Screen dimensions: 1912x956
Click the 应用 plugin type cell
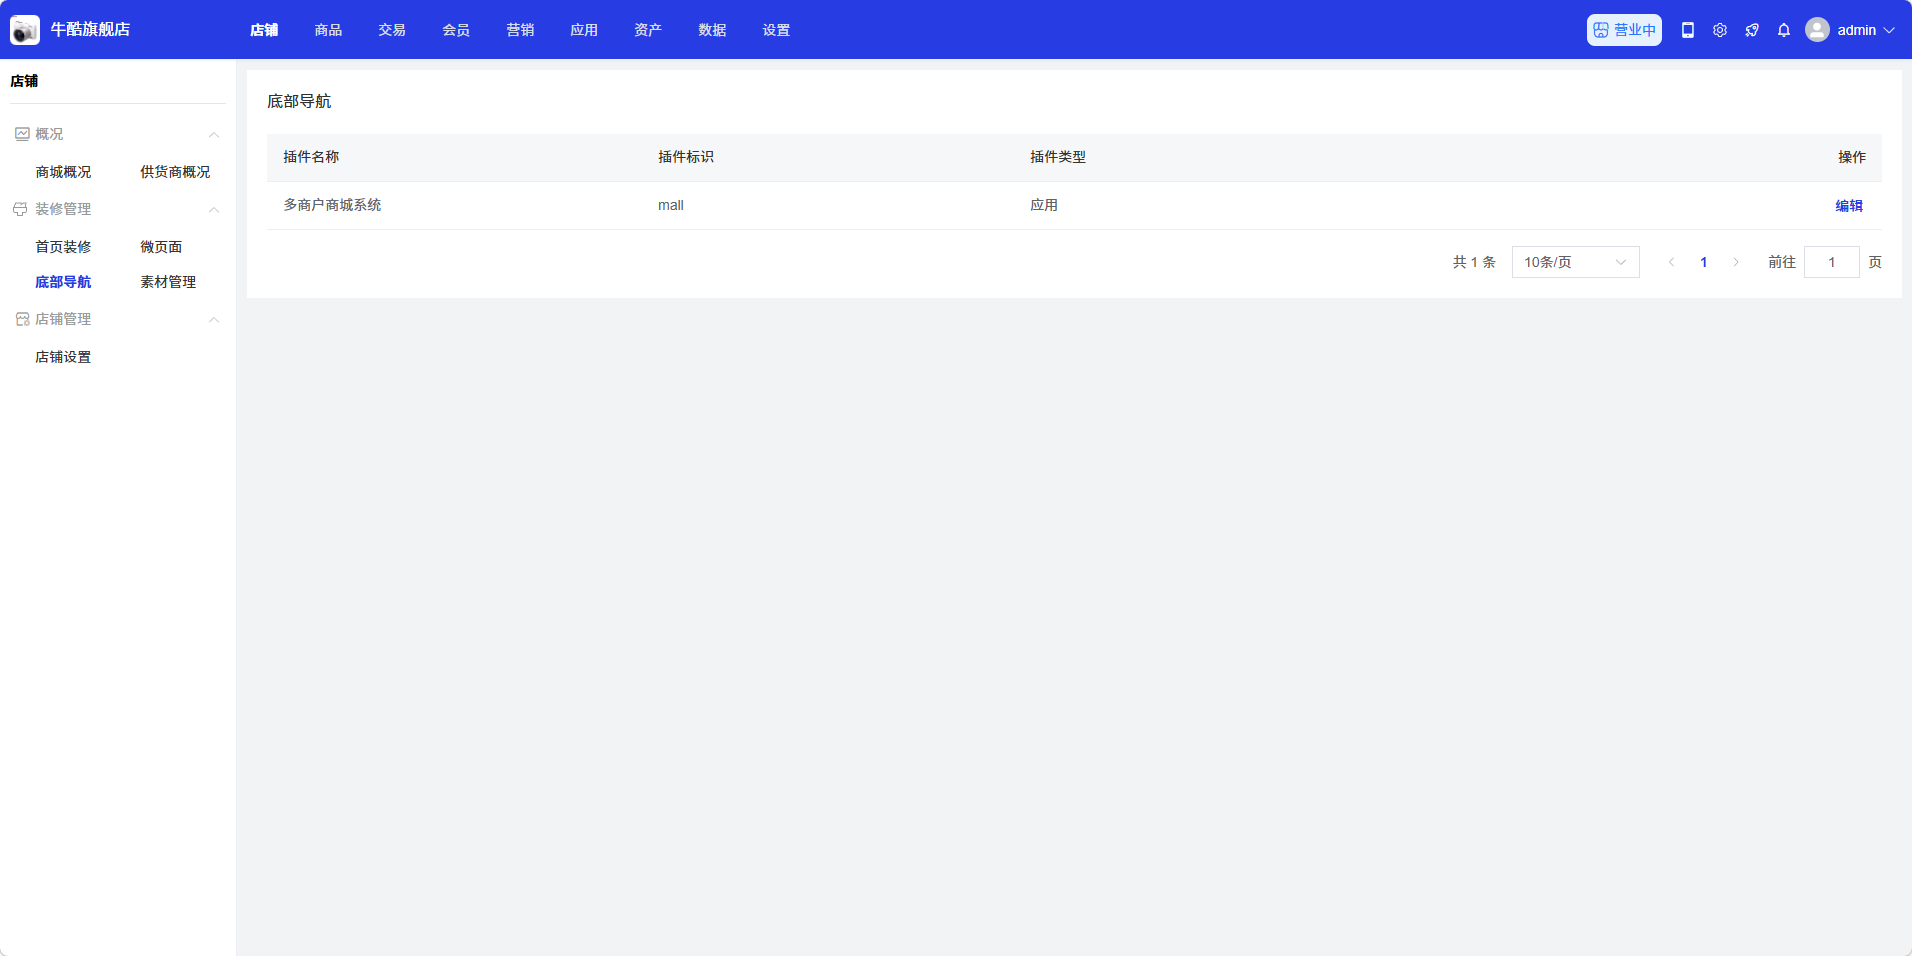1044,205
